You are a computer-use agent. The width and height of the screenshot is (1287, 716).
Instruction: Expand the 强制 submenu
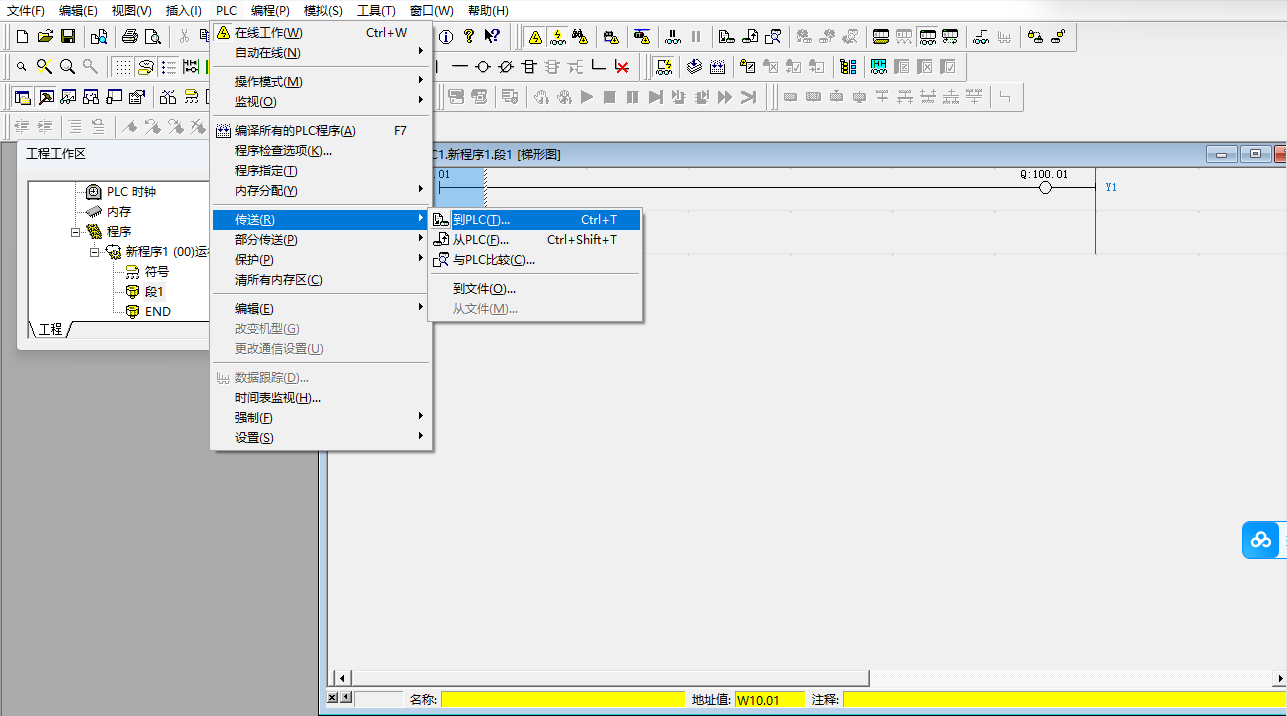[x=322, y=418]
